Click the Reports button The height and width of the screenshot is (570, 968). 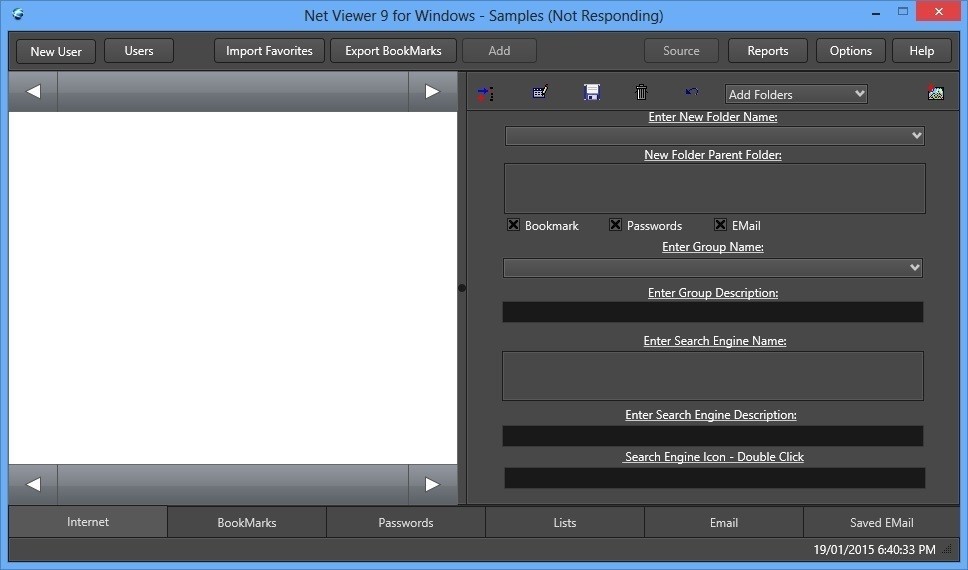767,51
